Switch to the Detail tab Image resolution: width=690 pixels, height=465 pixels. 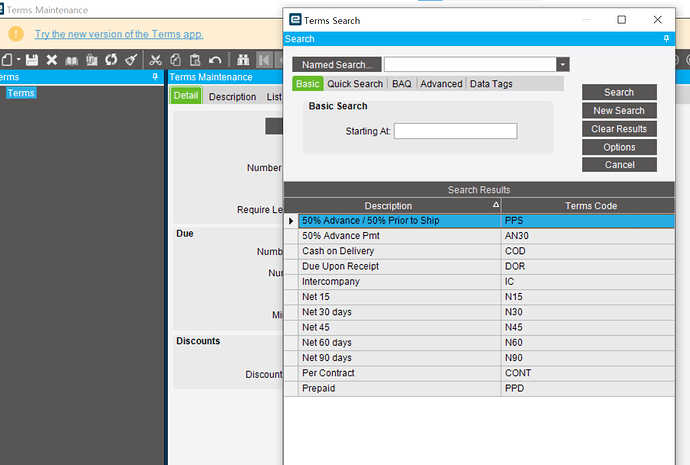(186, 96)
